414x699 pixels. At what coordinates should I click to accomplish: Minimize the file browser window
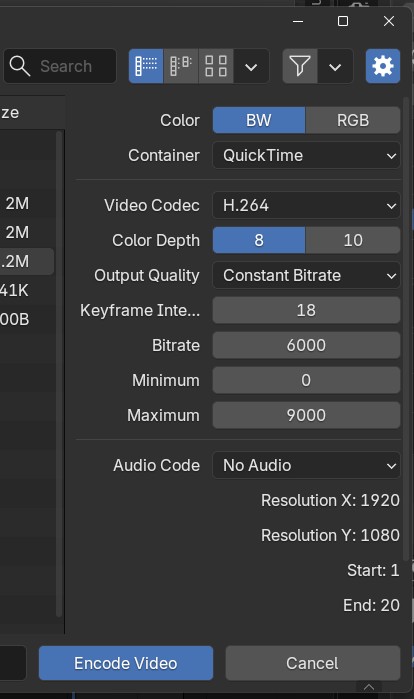tap(298, 21)
